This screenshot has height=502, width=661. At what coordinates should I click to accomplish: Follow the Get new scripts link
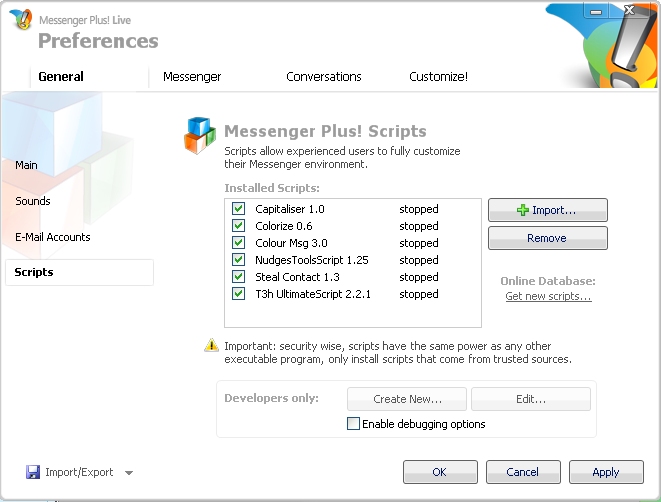(x=548, y=297)
